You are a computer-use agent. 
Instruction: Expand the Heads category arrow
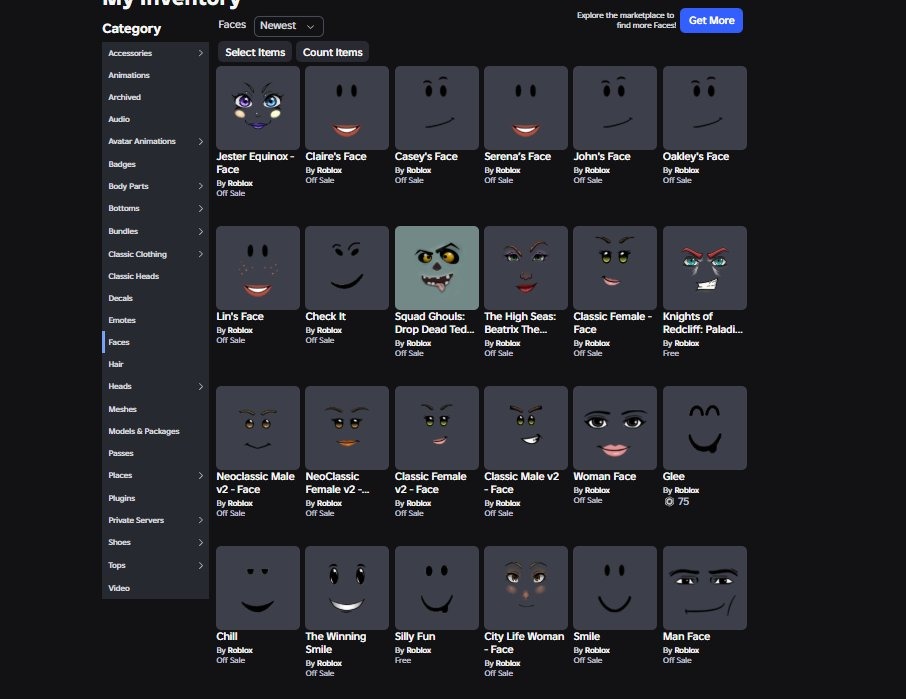(200, 386)
